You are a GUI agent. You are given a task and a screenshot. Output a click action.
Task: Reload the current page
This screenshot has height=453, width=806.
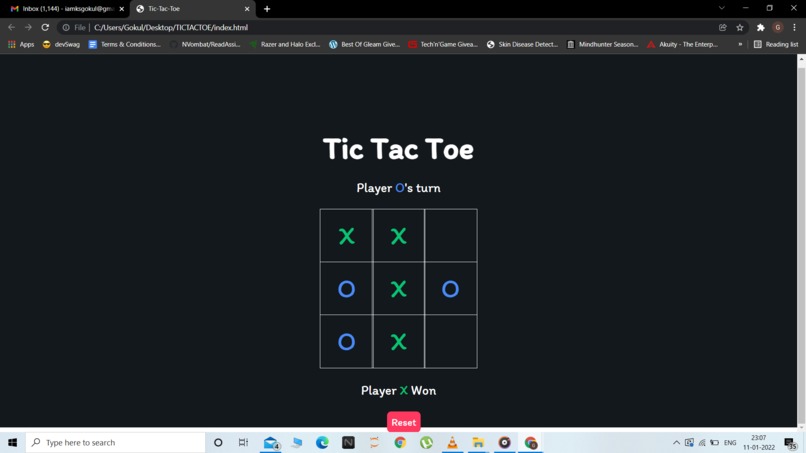pyautogui.click(x=45, y=27)
